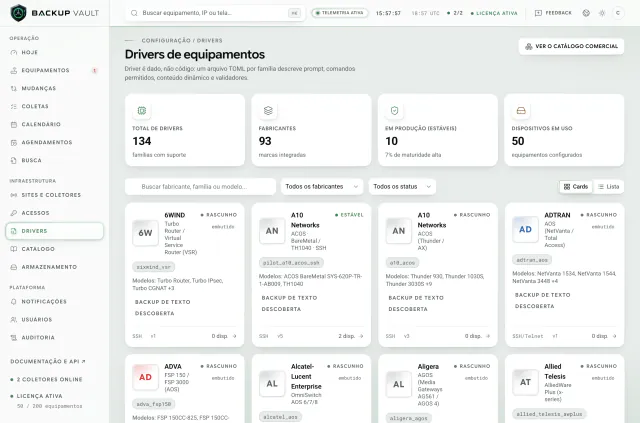Click the 2 Coletores Online status
640x423 pixels.
click(47, 380)
